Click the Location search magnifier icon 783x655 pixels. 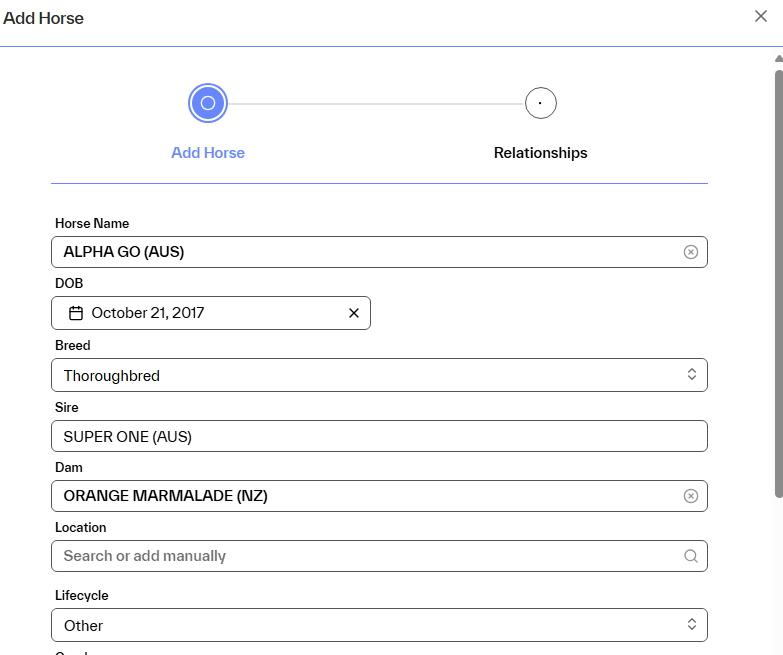click(x=690, y=556)
